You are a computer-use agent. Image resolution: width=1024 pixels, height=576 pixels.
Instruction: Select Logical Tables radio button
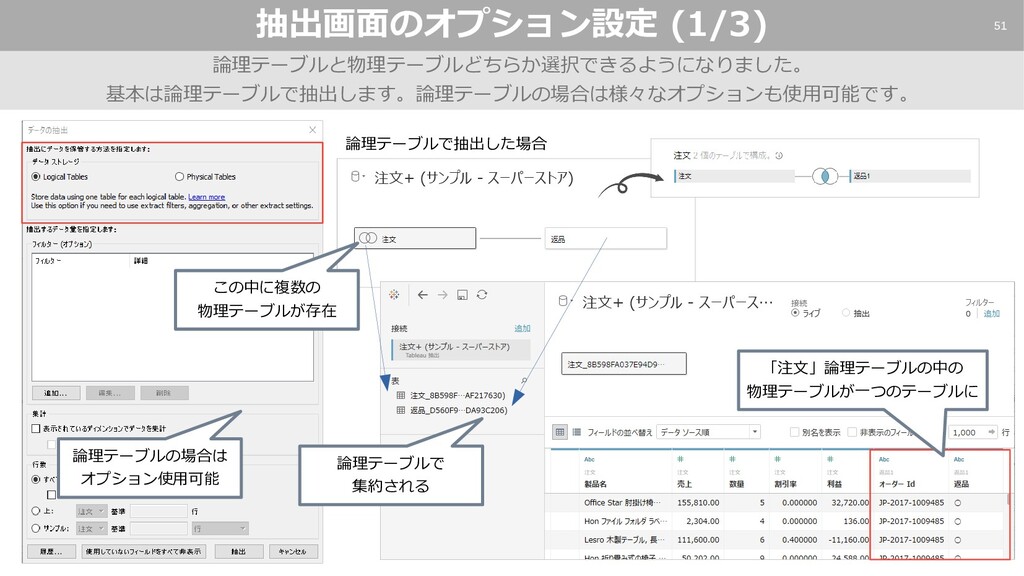36,176
